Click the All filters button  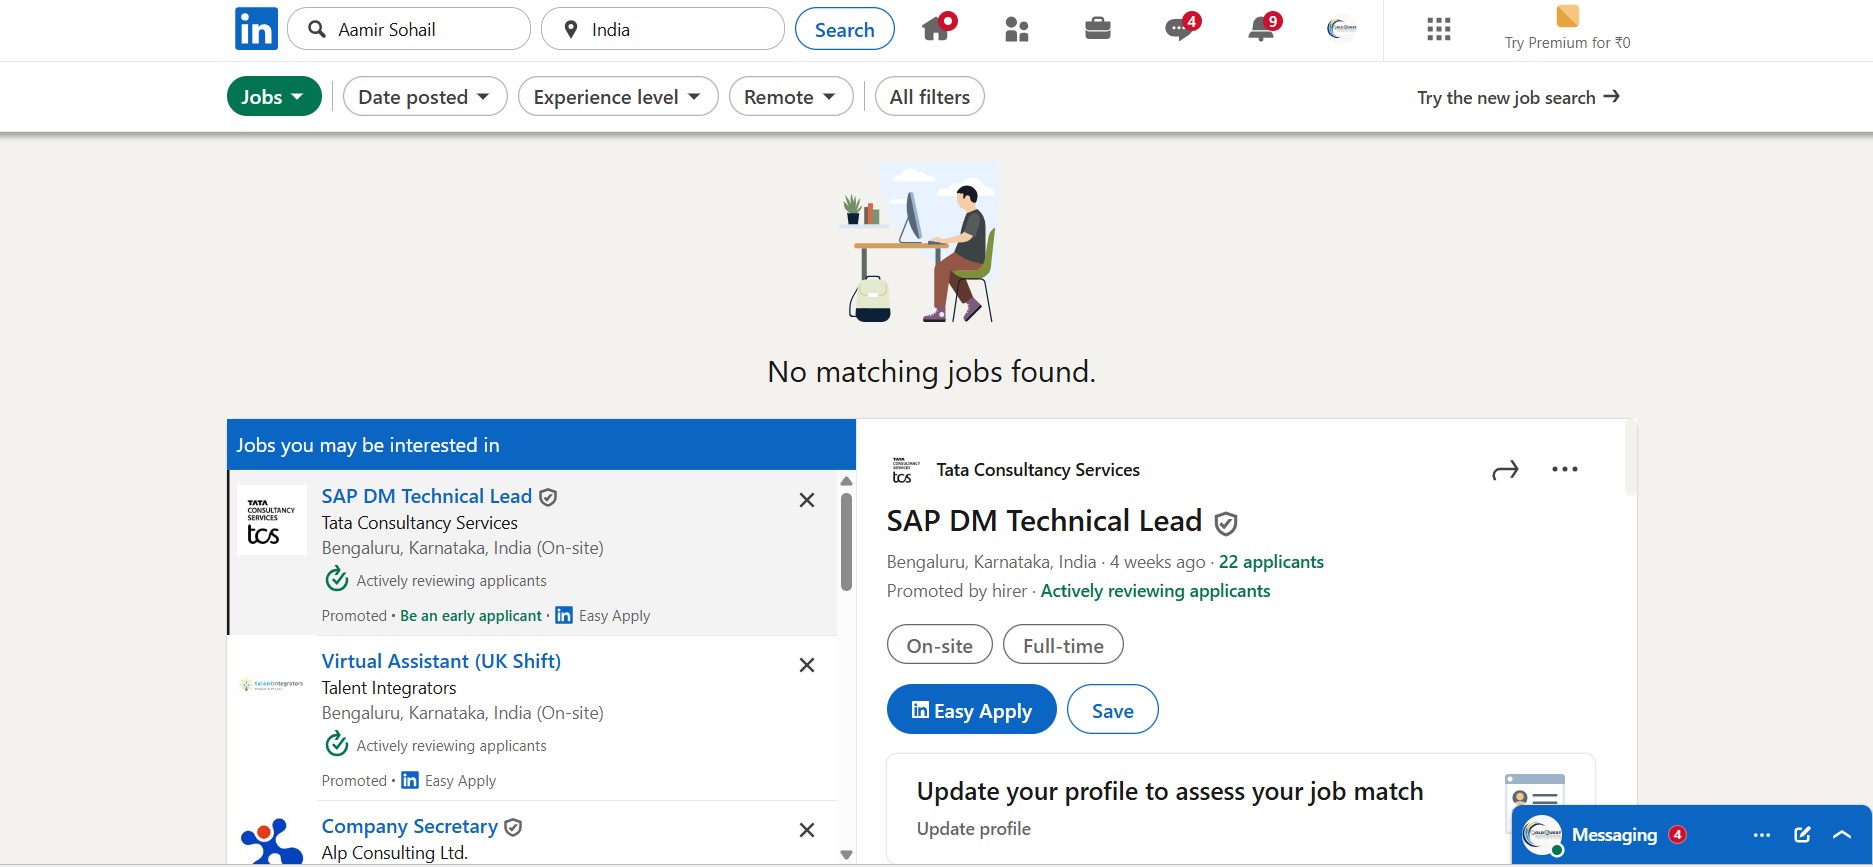point(929,97)
